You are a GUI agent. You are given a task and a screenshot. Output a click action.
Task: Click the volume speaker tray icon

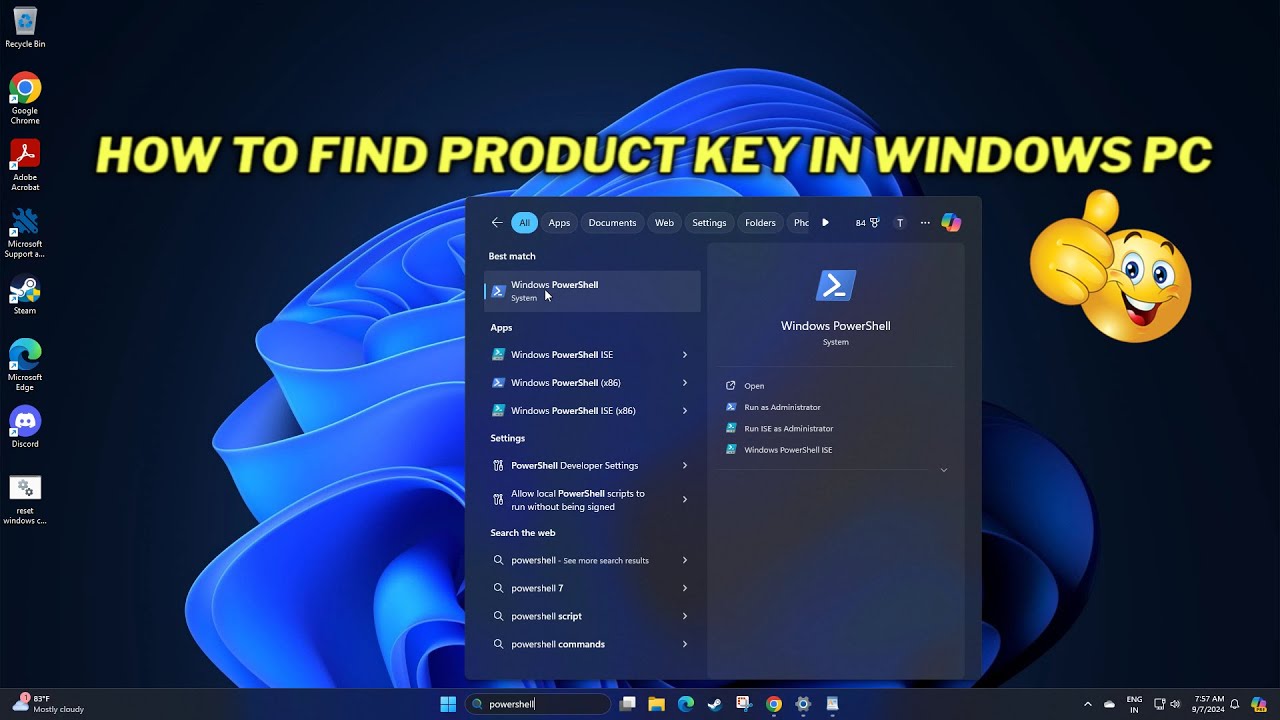1174,704
